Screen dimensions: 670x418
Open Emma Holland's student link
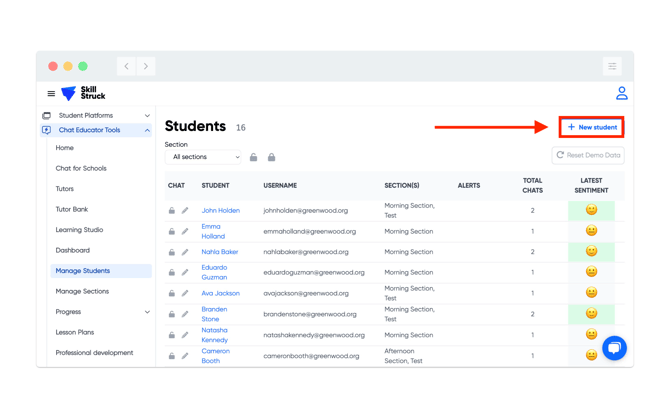[x=212, y=231]
